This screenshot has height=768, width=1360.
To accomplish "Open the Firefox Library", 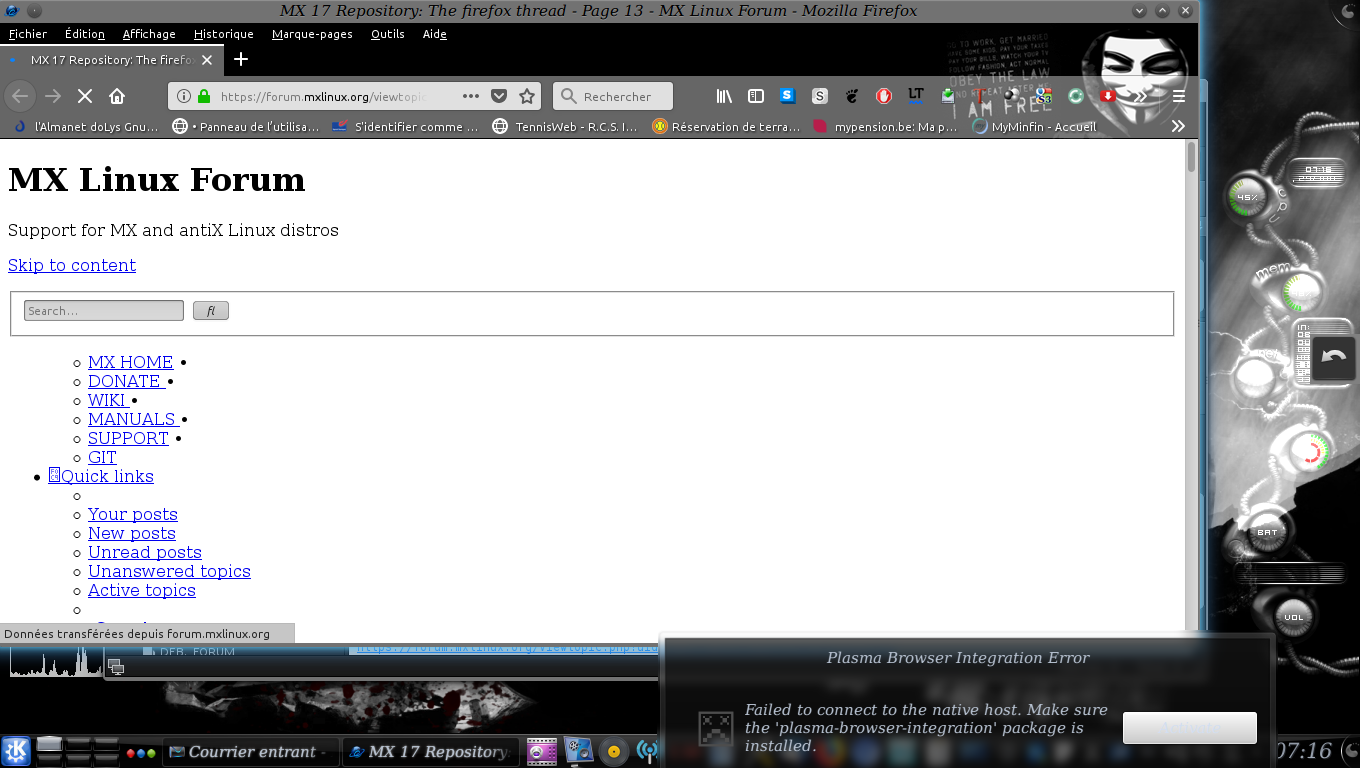I will pyautogui.click(x=725, y=96).
